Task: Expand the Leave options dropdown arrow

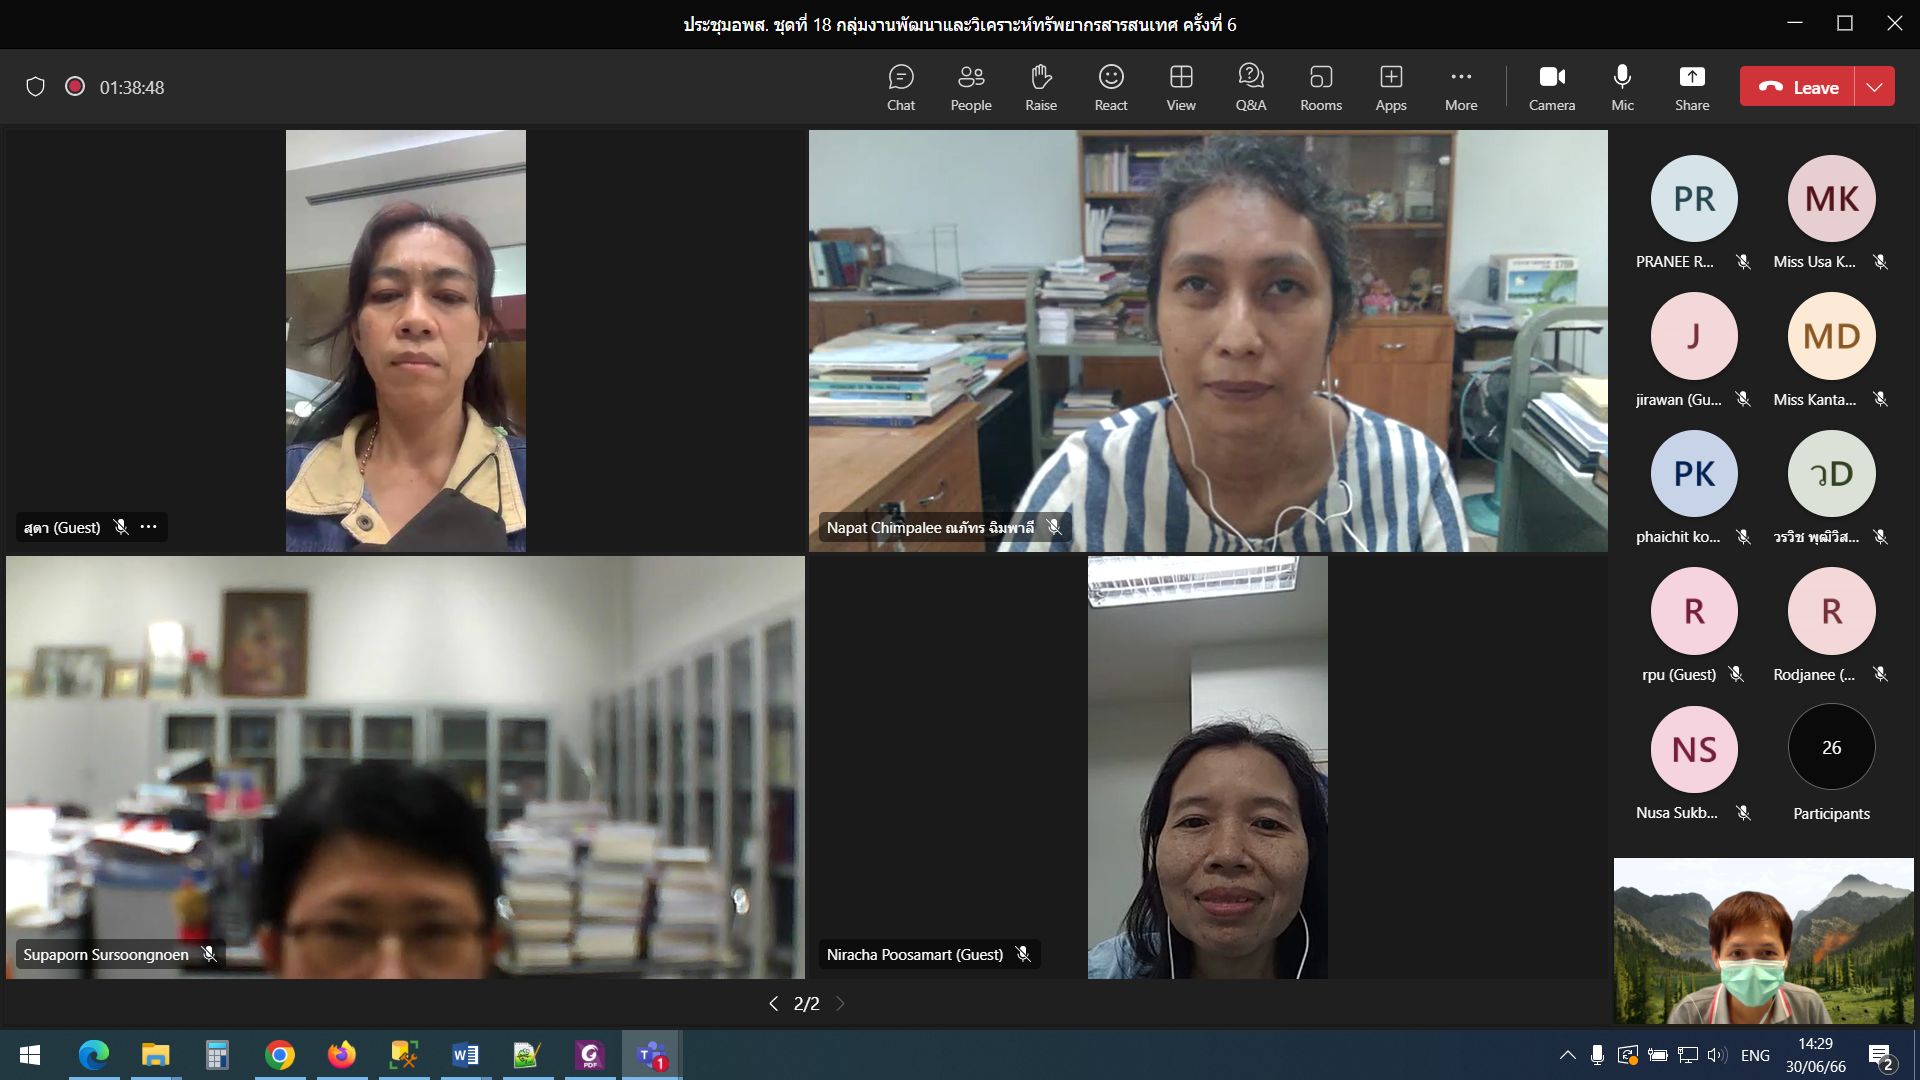Action: pos(1874,87)
